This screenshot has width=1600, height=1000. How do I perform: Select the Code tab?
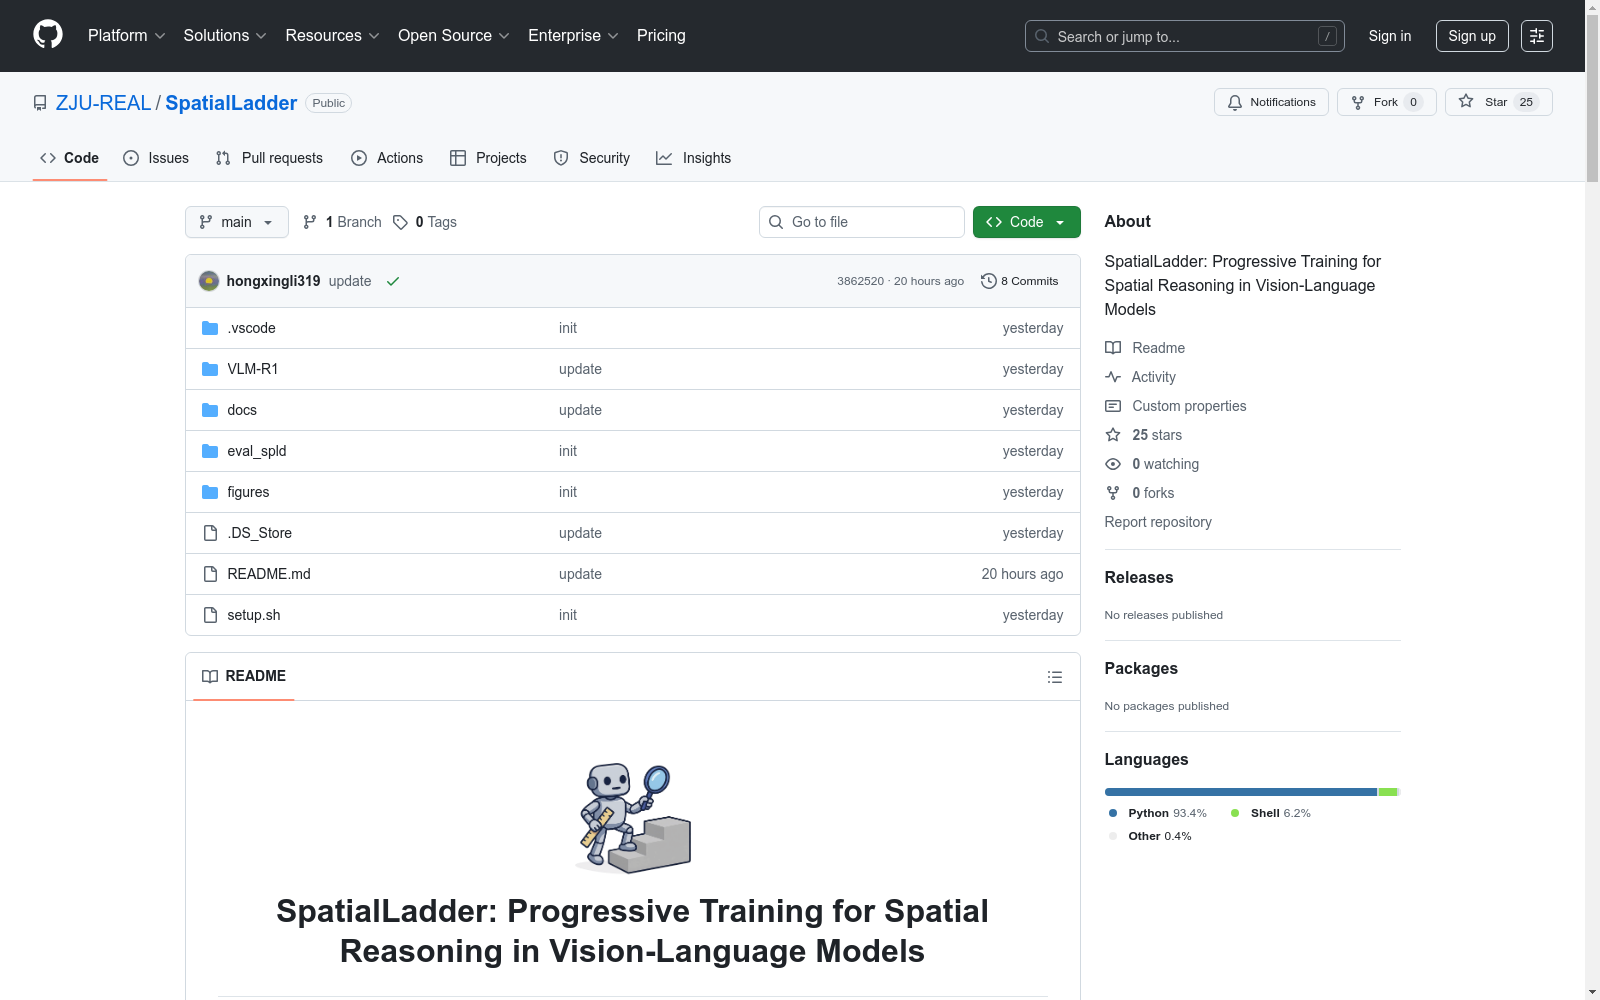[x=70, y=158]
